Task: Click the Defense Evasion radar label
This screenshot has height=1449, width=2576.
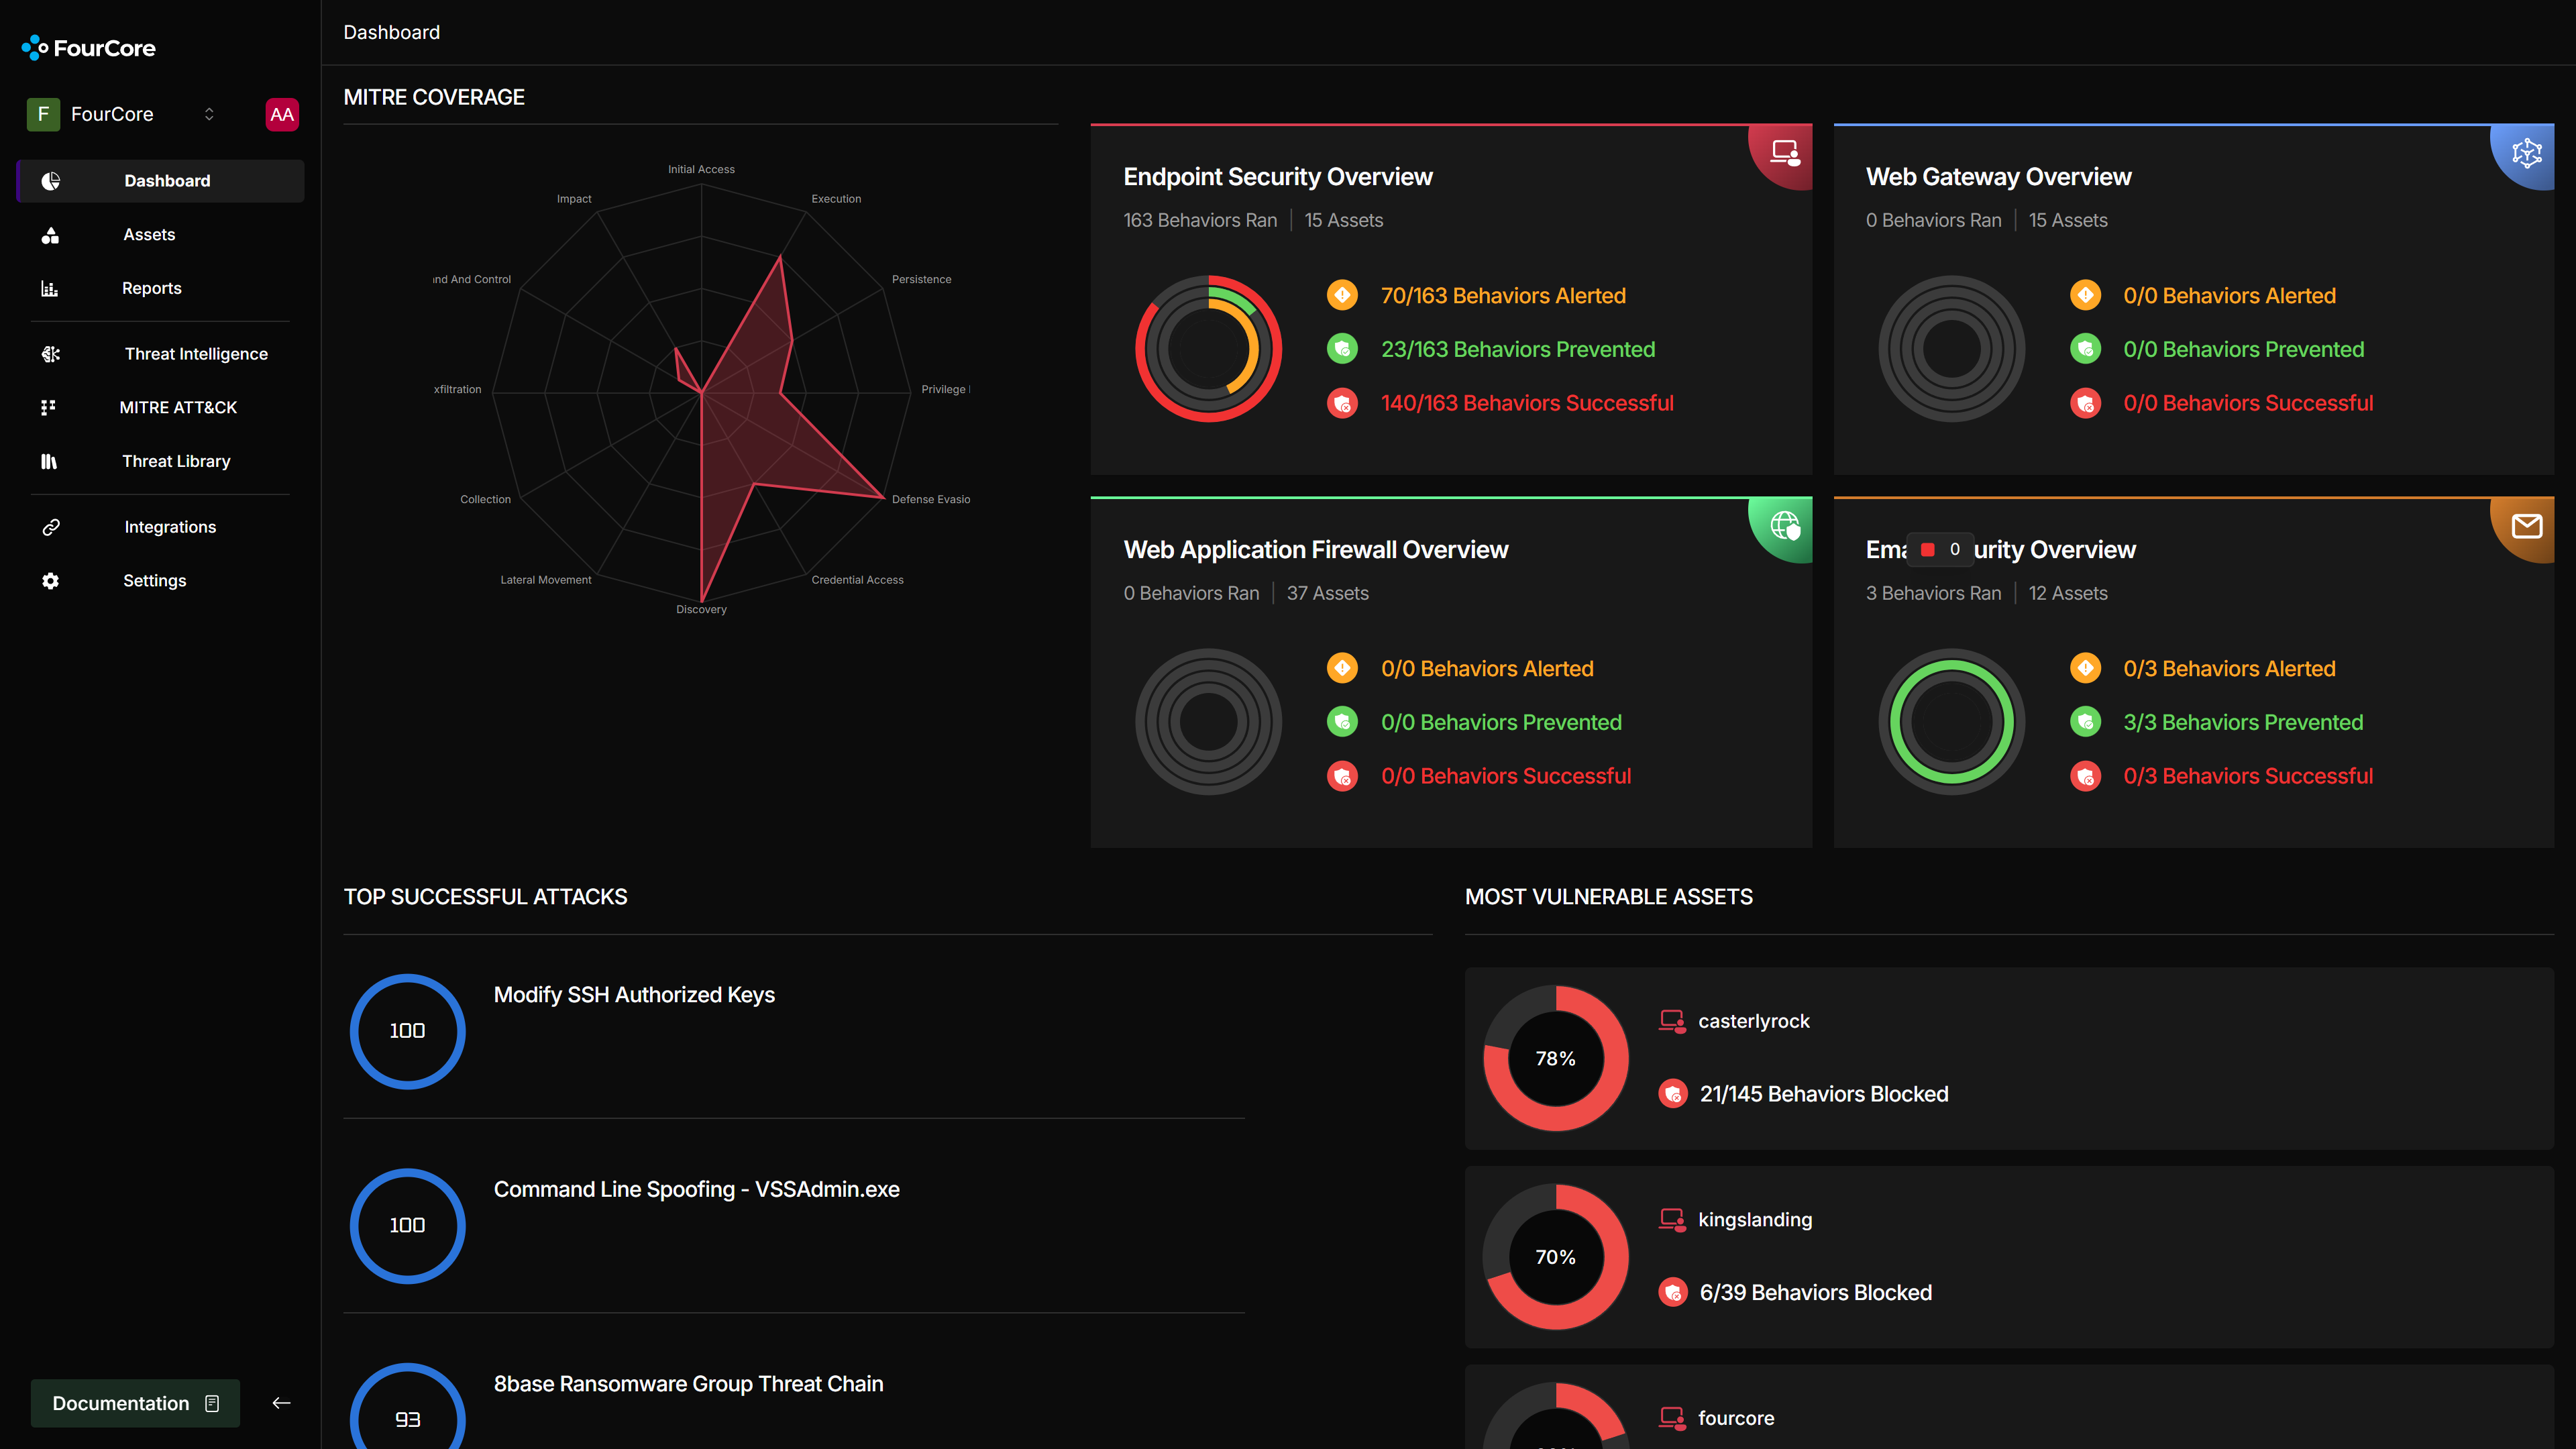Action: (x=930, y=499)
